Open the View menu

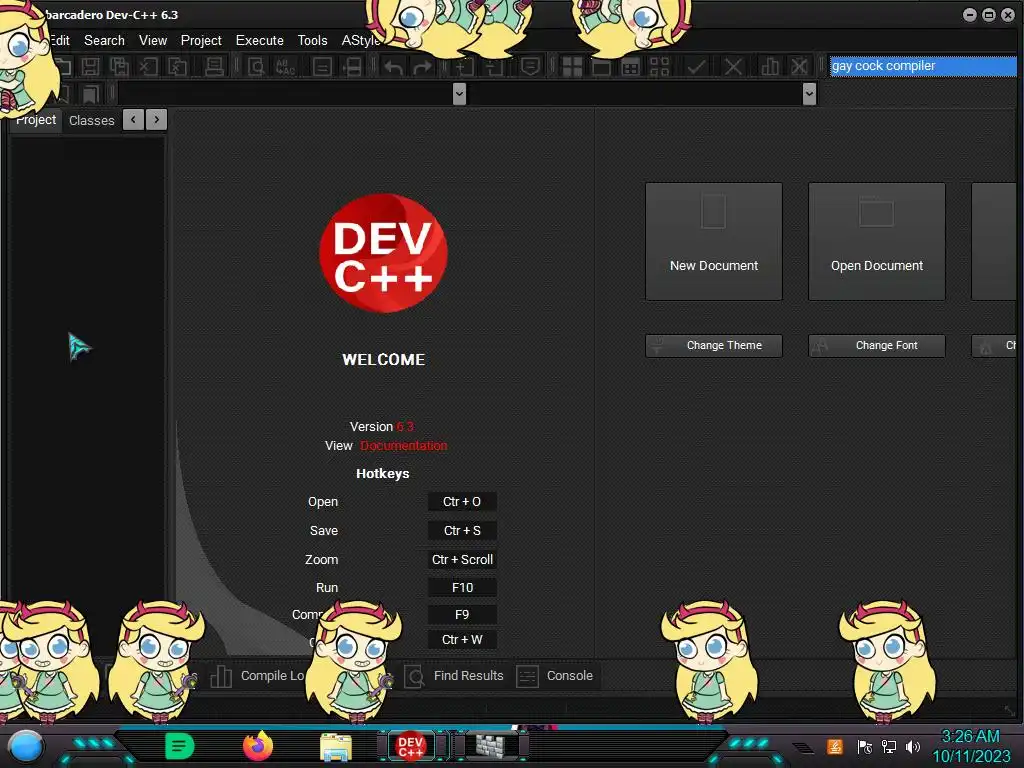click(153, 40)
